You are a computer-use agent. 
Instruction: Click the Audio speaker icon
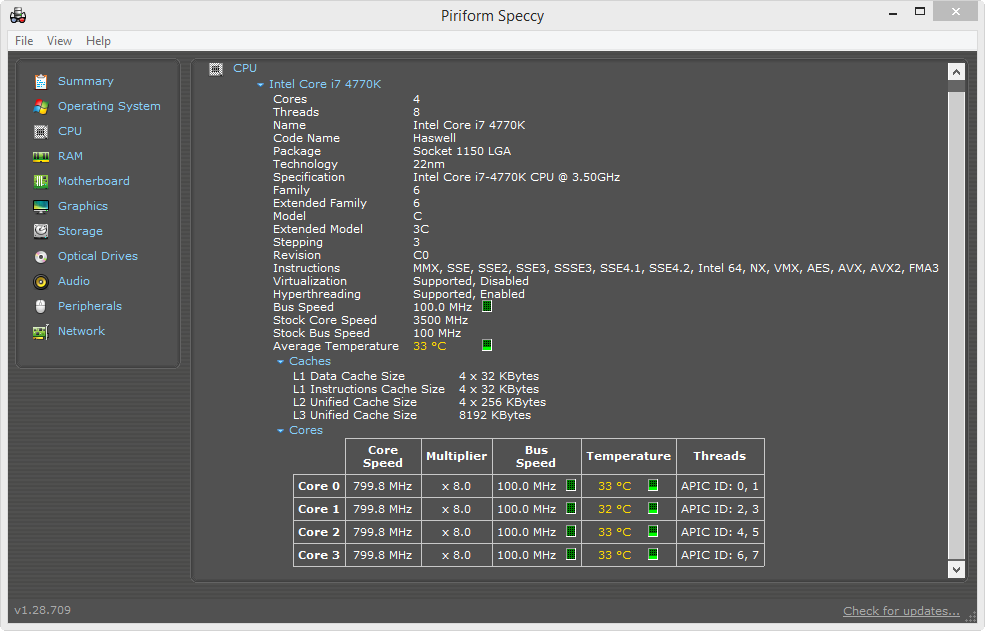41,282
